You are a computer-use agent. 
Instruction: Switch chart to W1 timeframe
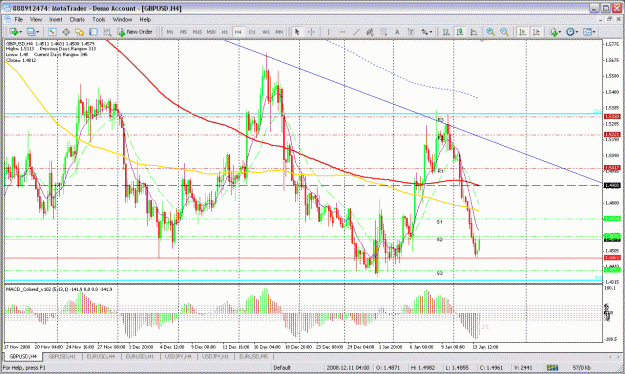point(266,32)
